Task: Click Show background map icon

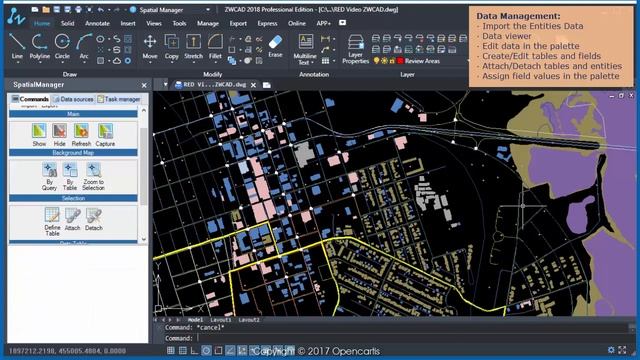Action: (x=39, y=135)
